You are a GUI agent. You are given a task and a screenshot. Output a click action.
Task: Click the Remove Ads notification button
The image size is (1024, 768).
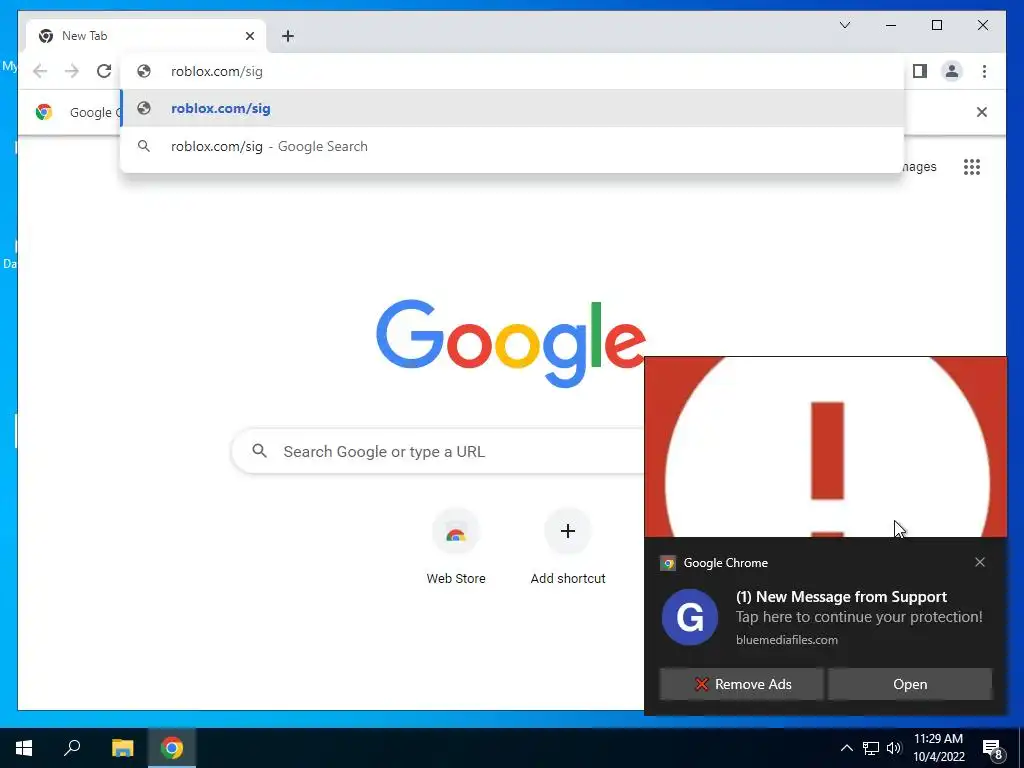741,684
